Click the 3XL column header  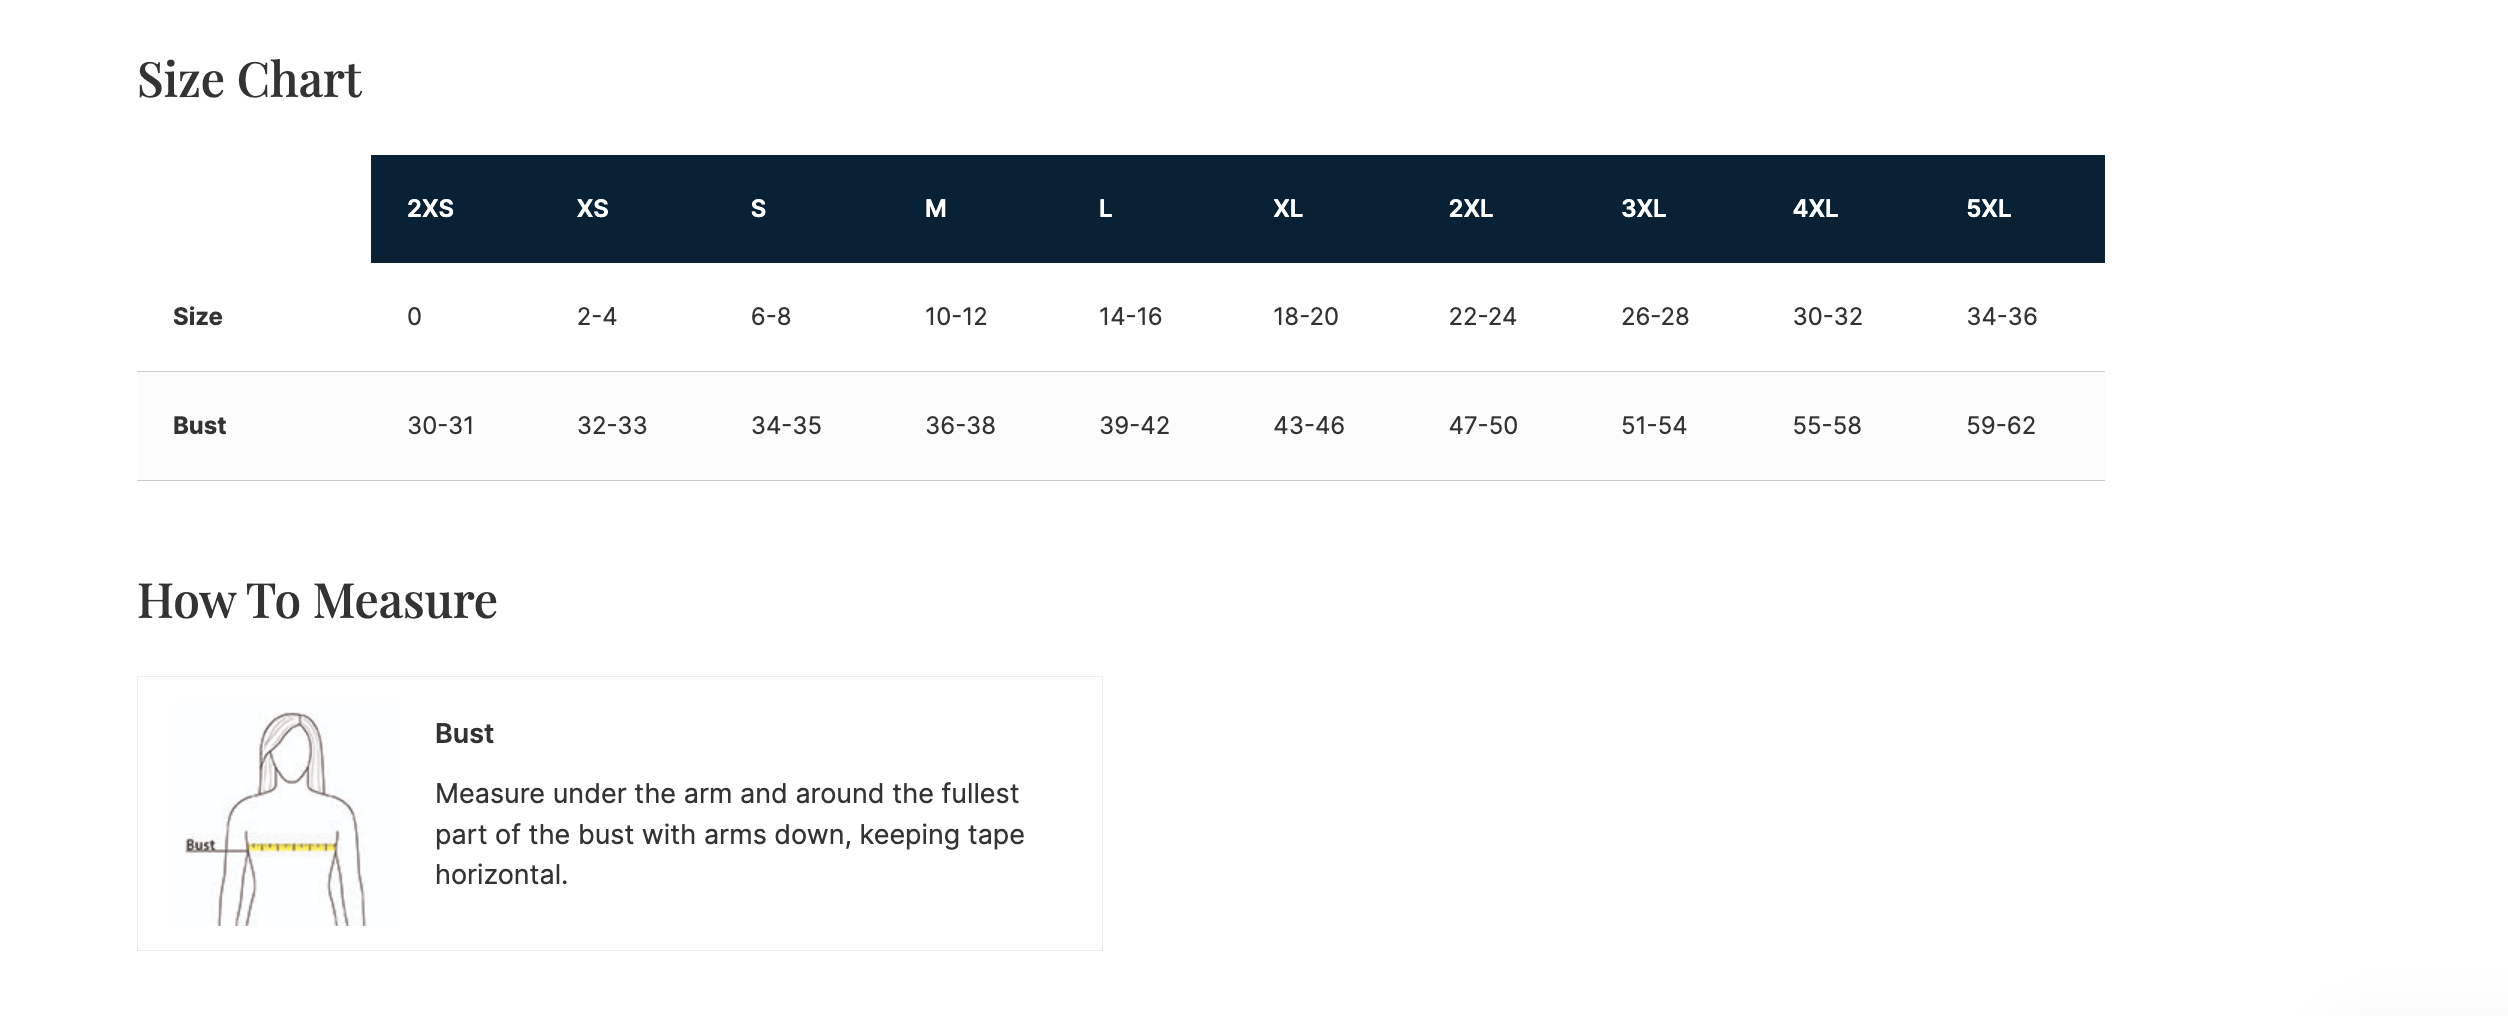tap(1643, 209)
